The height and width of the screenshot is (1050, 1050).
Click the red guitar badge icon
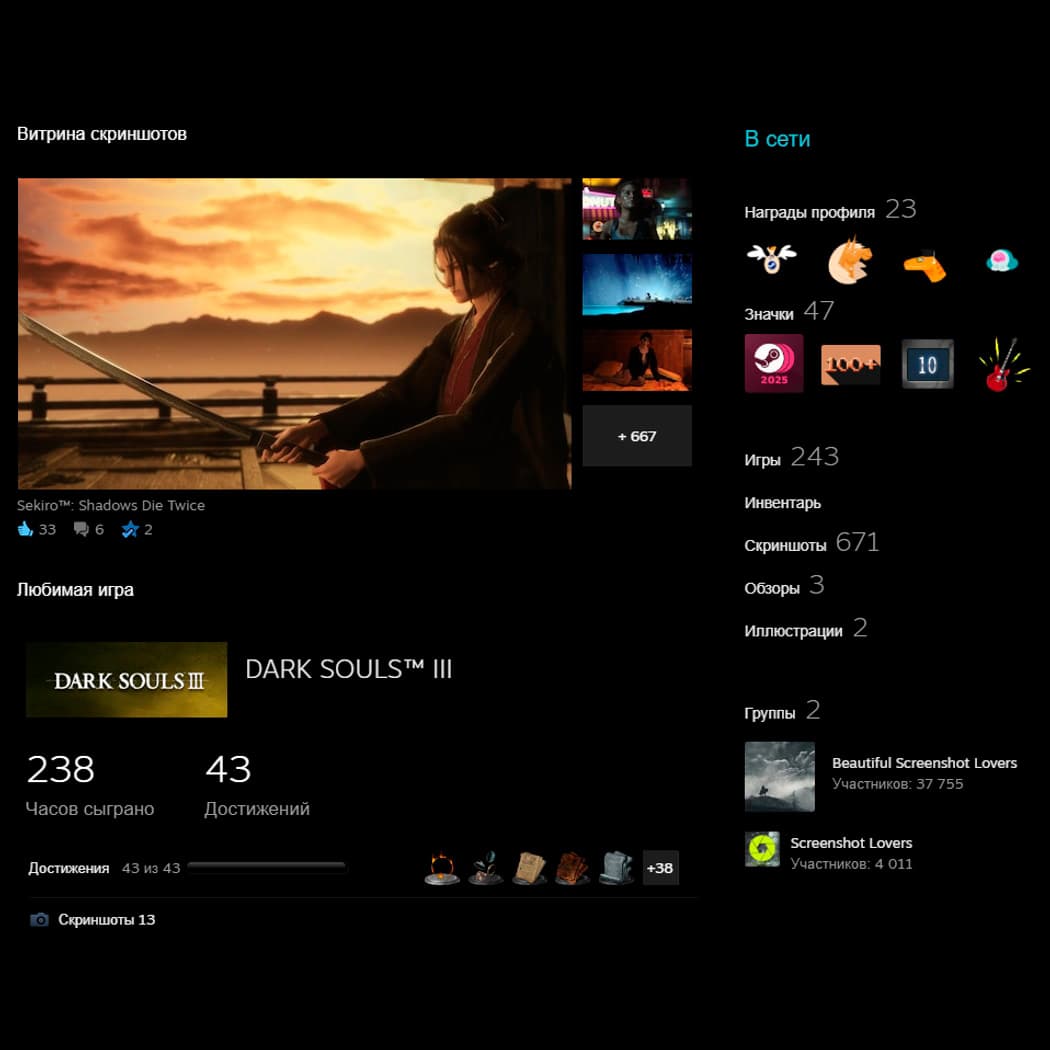(1003, 364)
